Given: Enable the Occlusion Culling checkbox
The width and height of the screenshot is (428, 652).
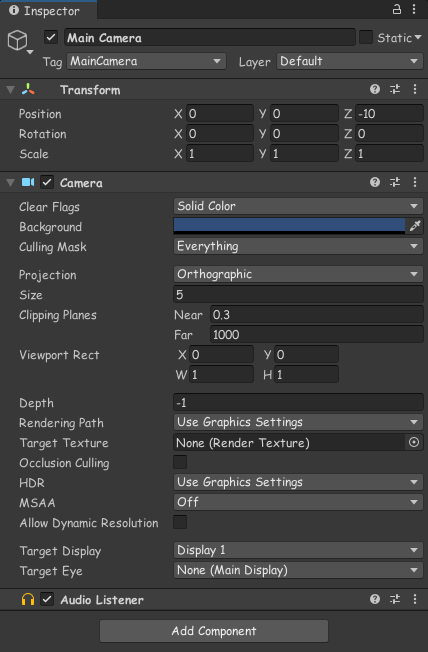Looking at the screenshot, I should (x=180, y=462).
